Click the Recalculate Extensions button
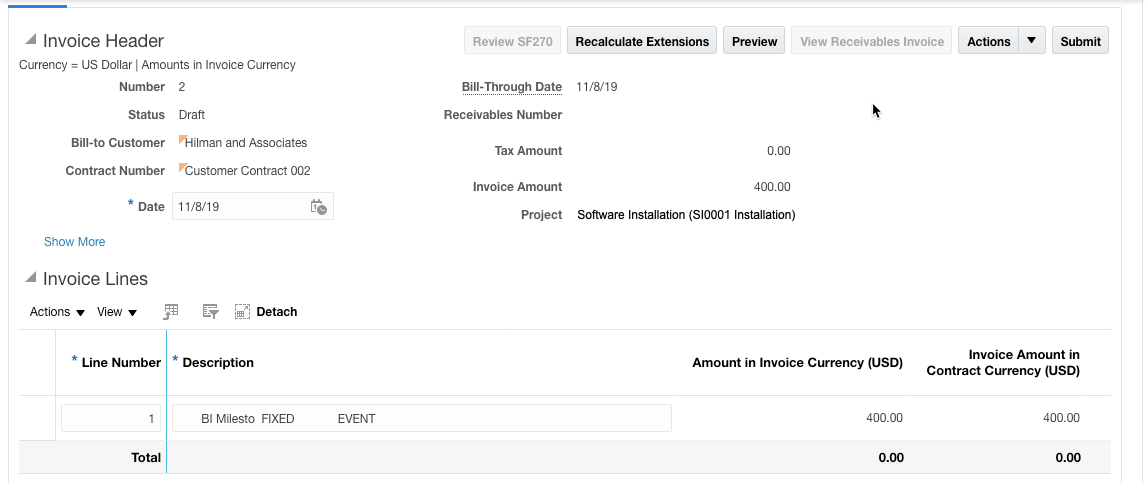 [x=642, y=41]
